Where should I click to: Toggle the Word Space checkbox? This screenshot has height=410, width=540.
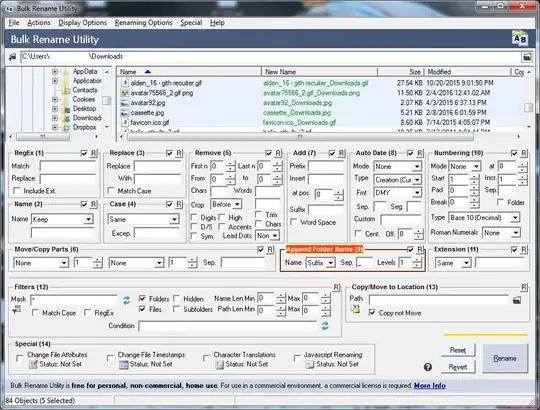pos(294,222)
